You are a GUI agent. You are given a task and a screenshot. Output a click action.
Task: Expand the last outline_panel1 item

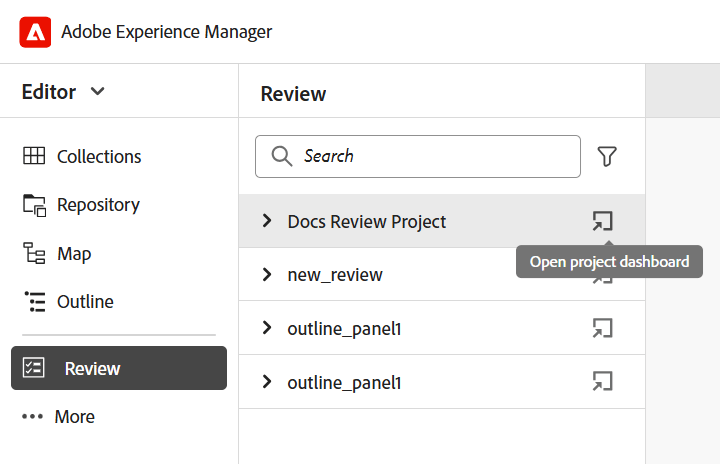pyautogui.click(x=267, y=381)
